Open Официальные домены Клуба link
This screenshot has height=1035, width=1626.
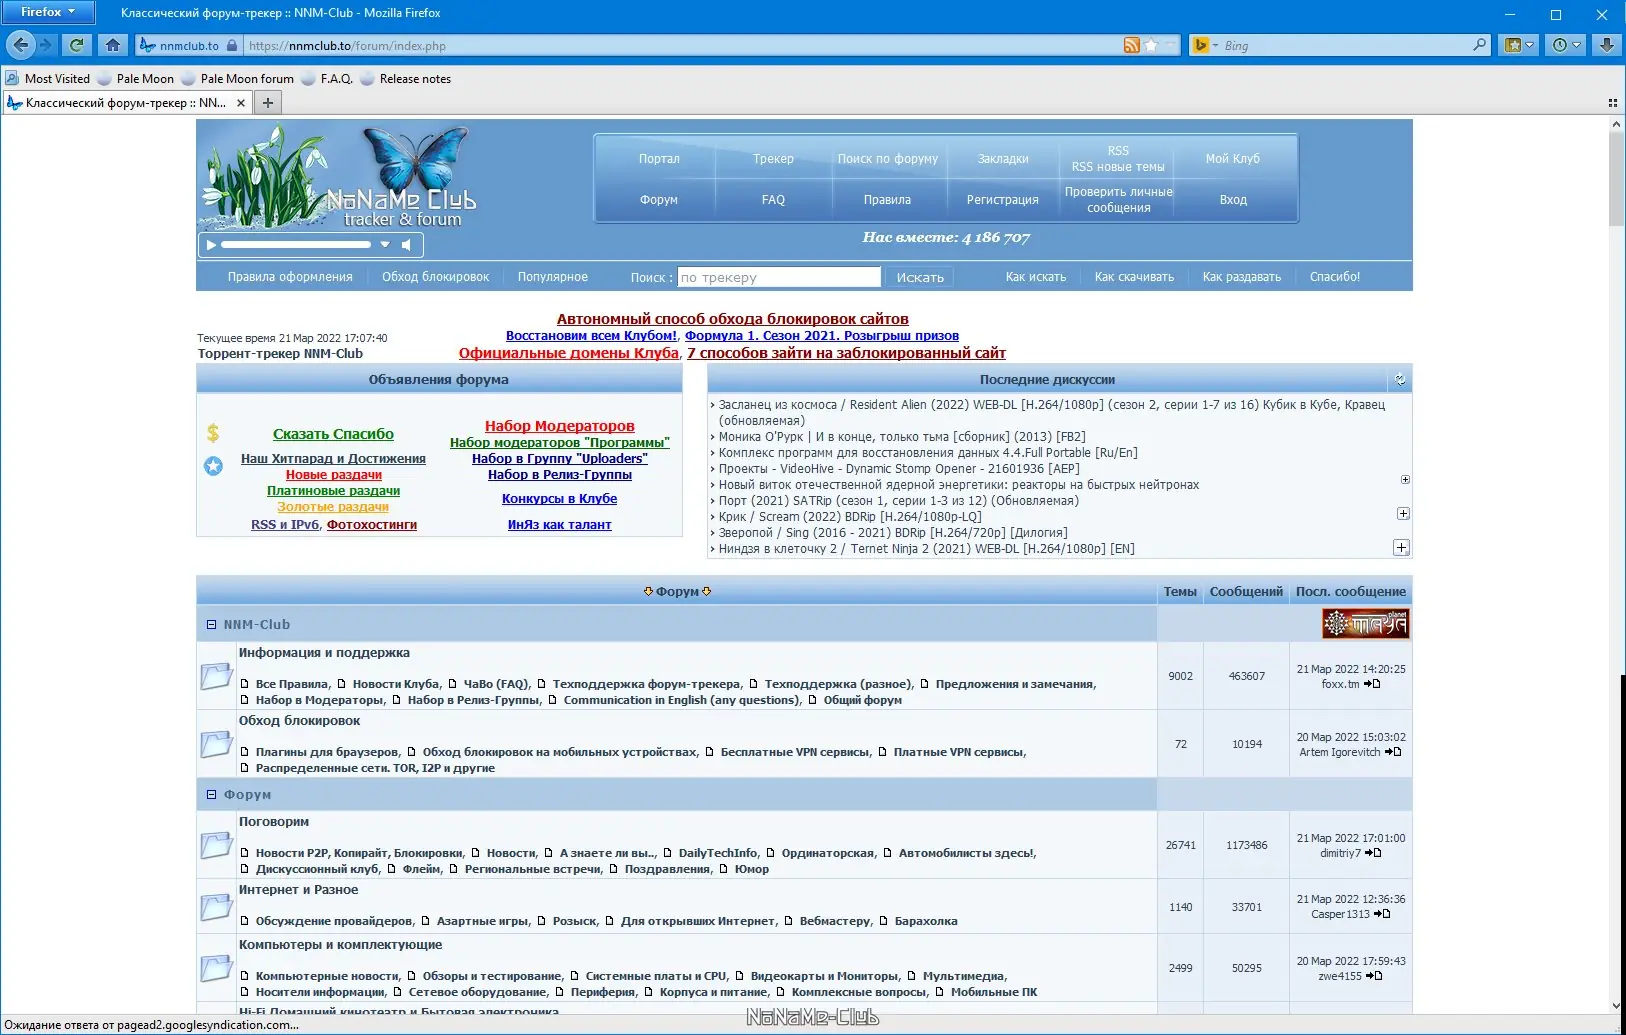tap(568, 353)
